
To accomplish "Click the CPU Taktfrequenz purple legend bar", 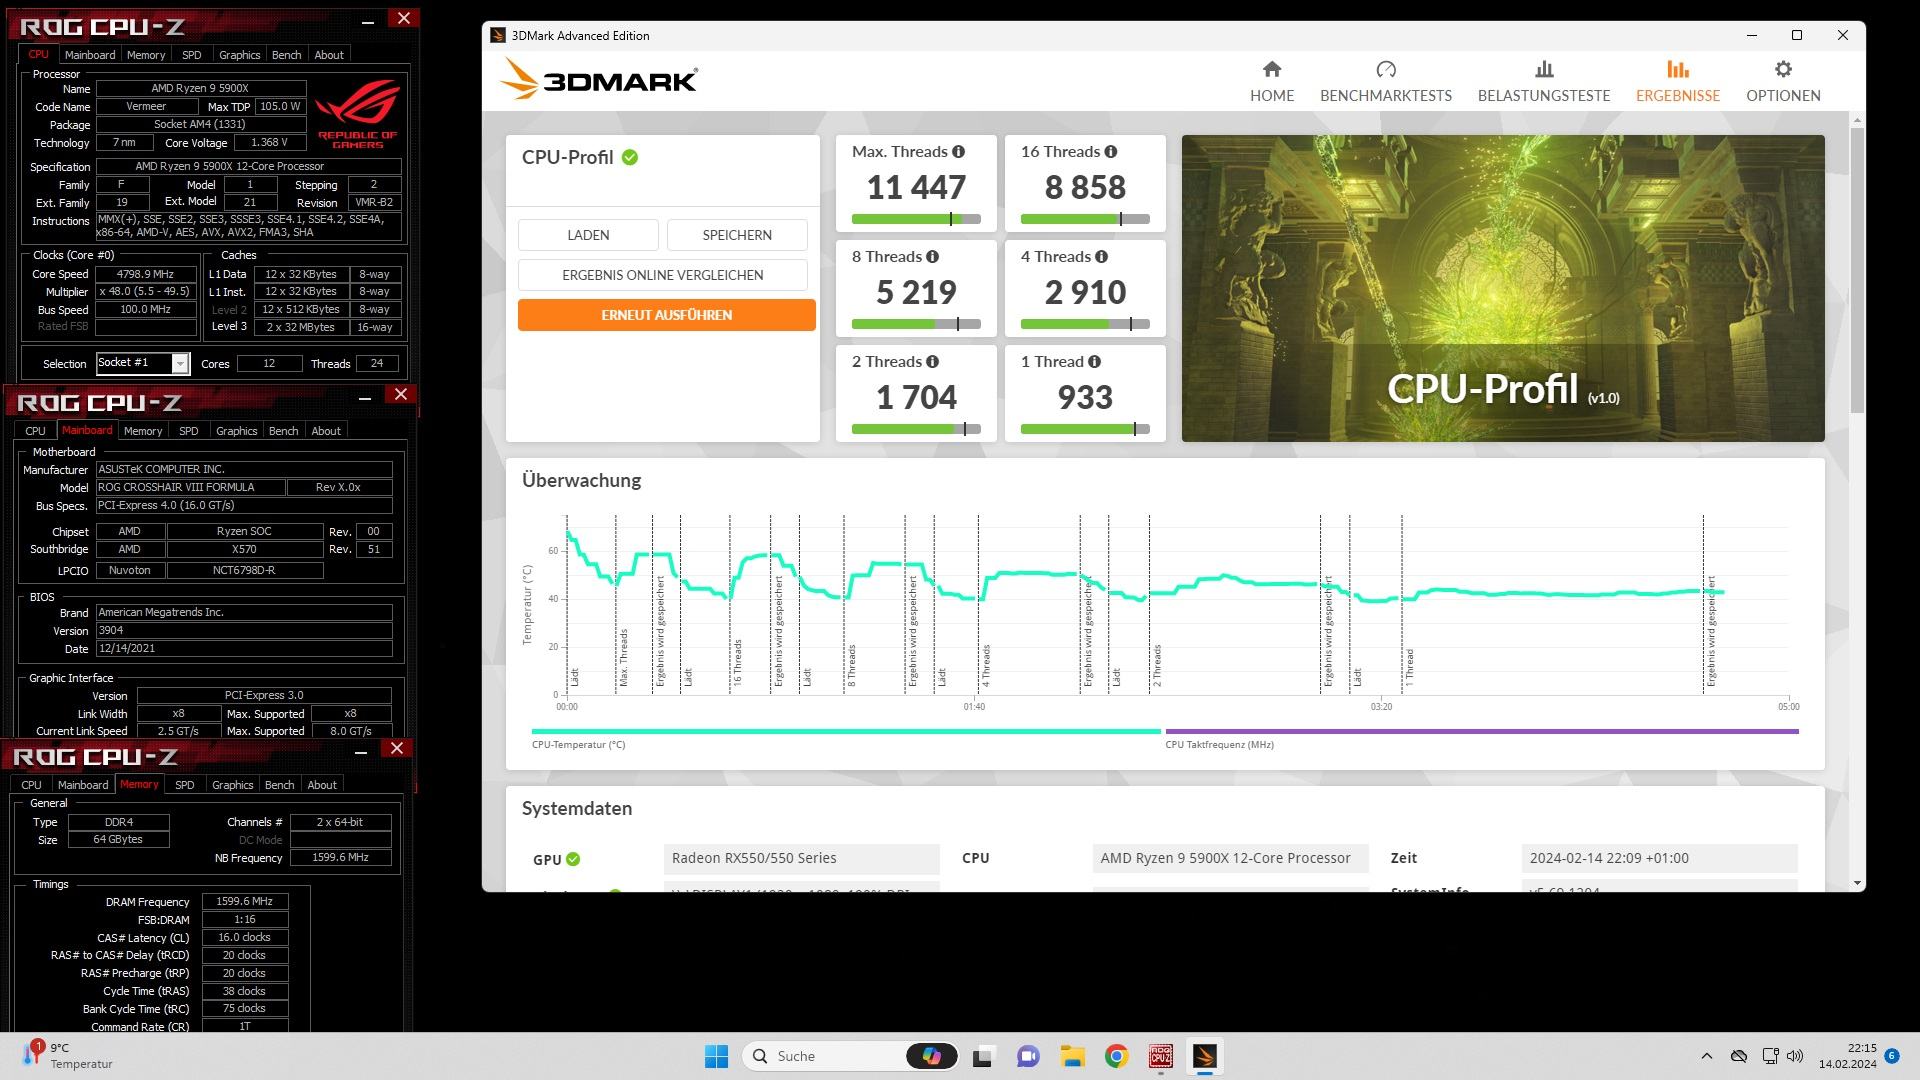I will pos(1482,731).
